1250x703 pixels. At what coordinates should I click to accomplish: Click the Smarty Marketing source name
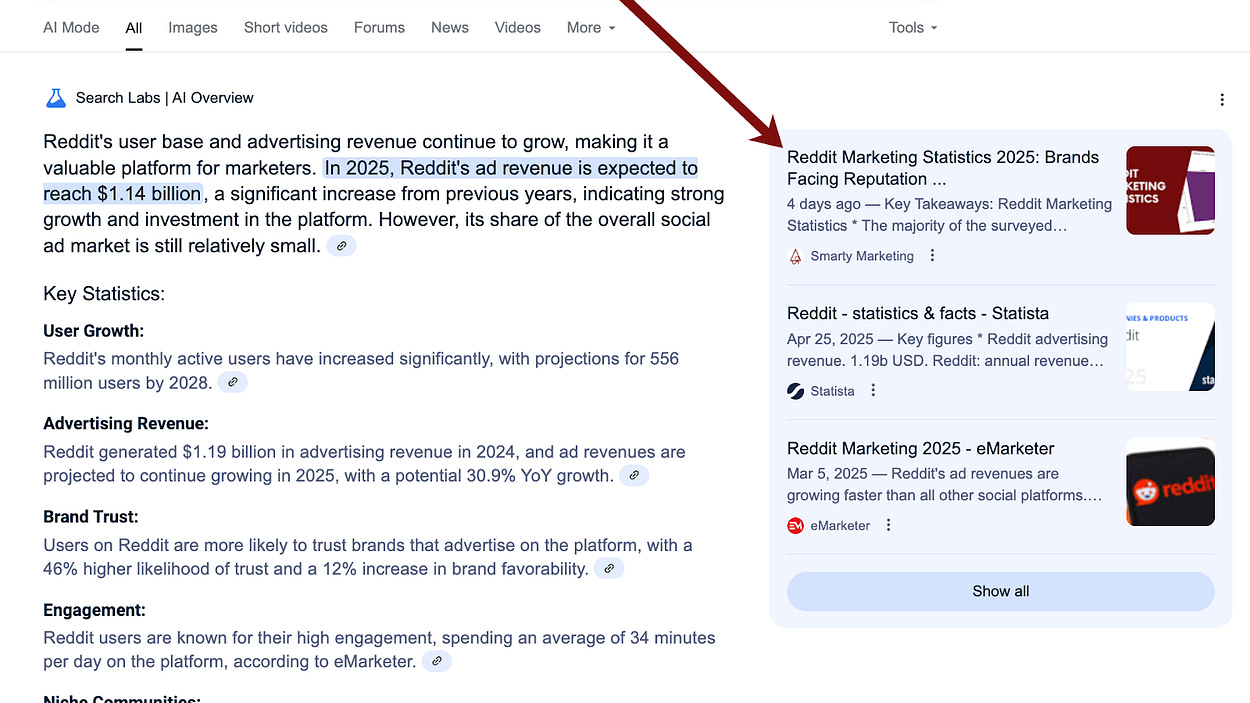tap(862, 256)
